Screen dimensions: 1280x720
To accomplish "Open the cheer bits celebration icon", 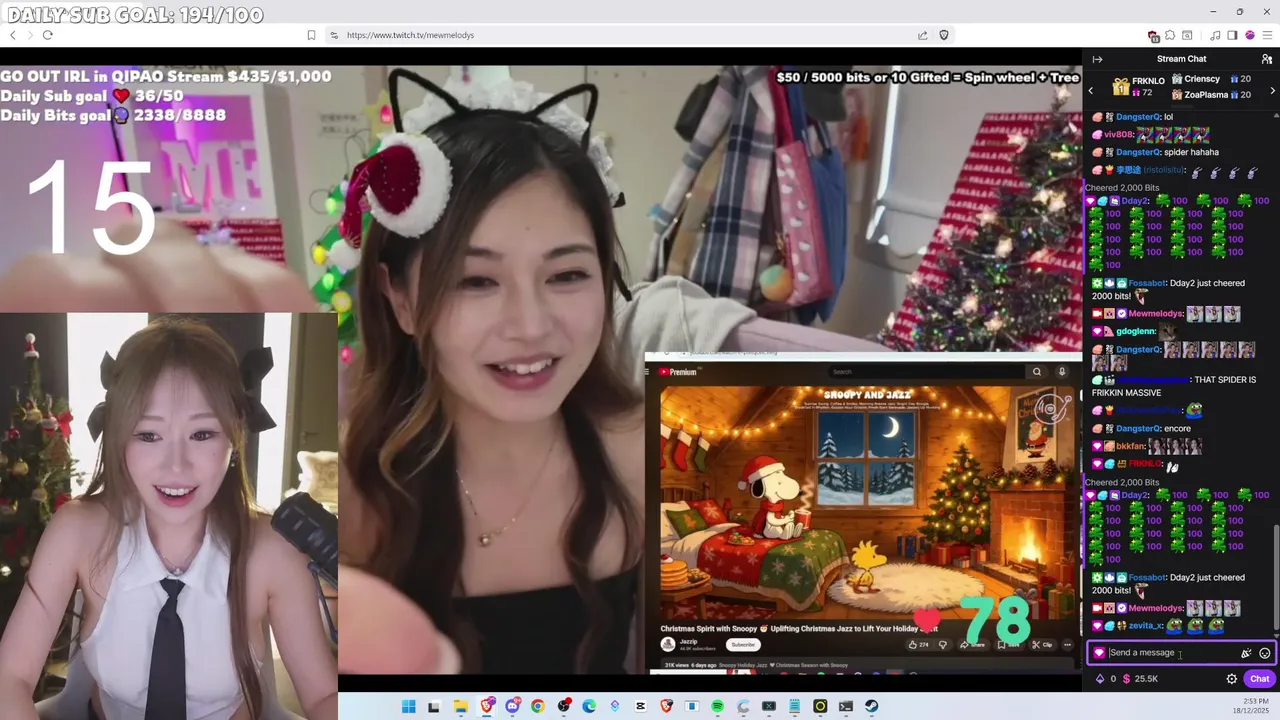I will coord(1246,653).
